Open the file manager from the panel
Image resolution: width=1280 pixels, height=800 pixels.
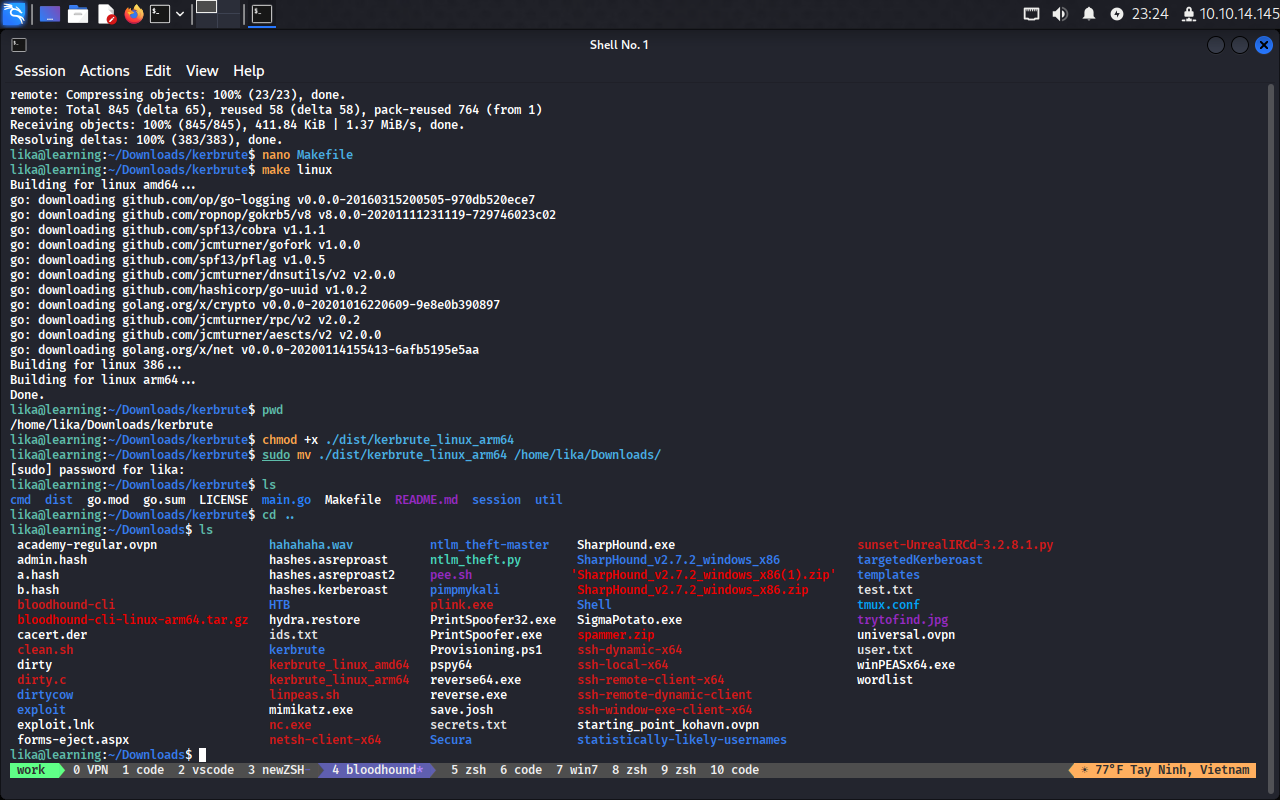tap(78, 14)
